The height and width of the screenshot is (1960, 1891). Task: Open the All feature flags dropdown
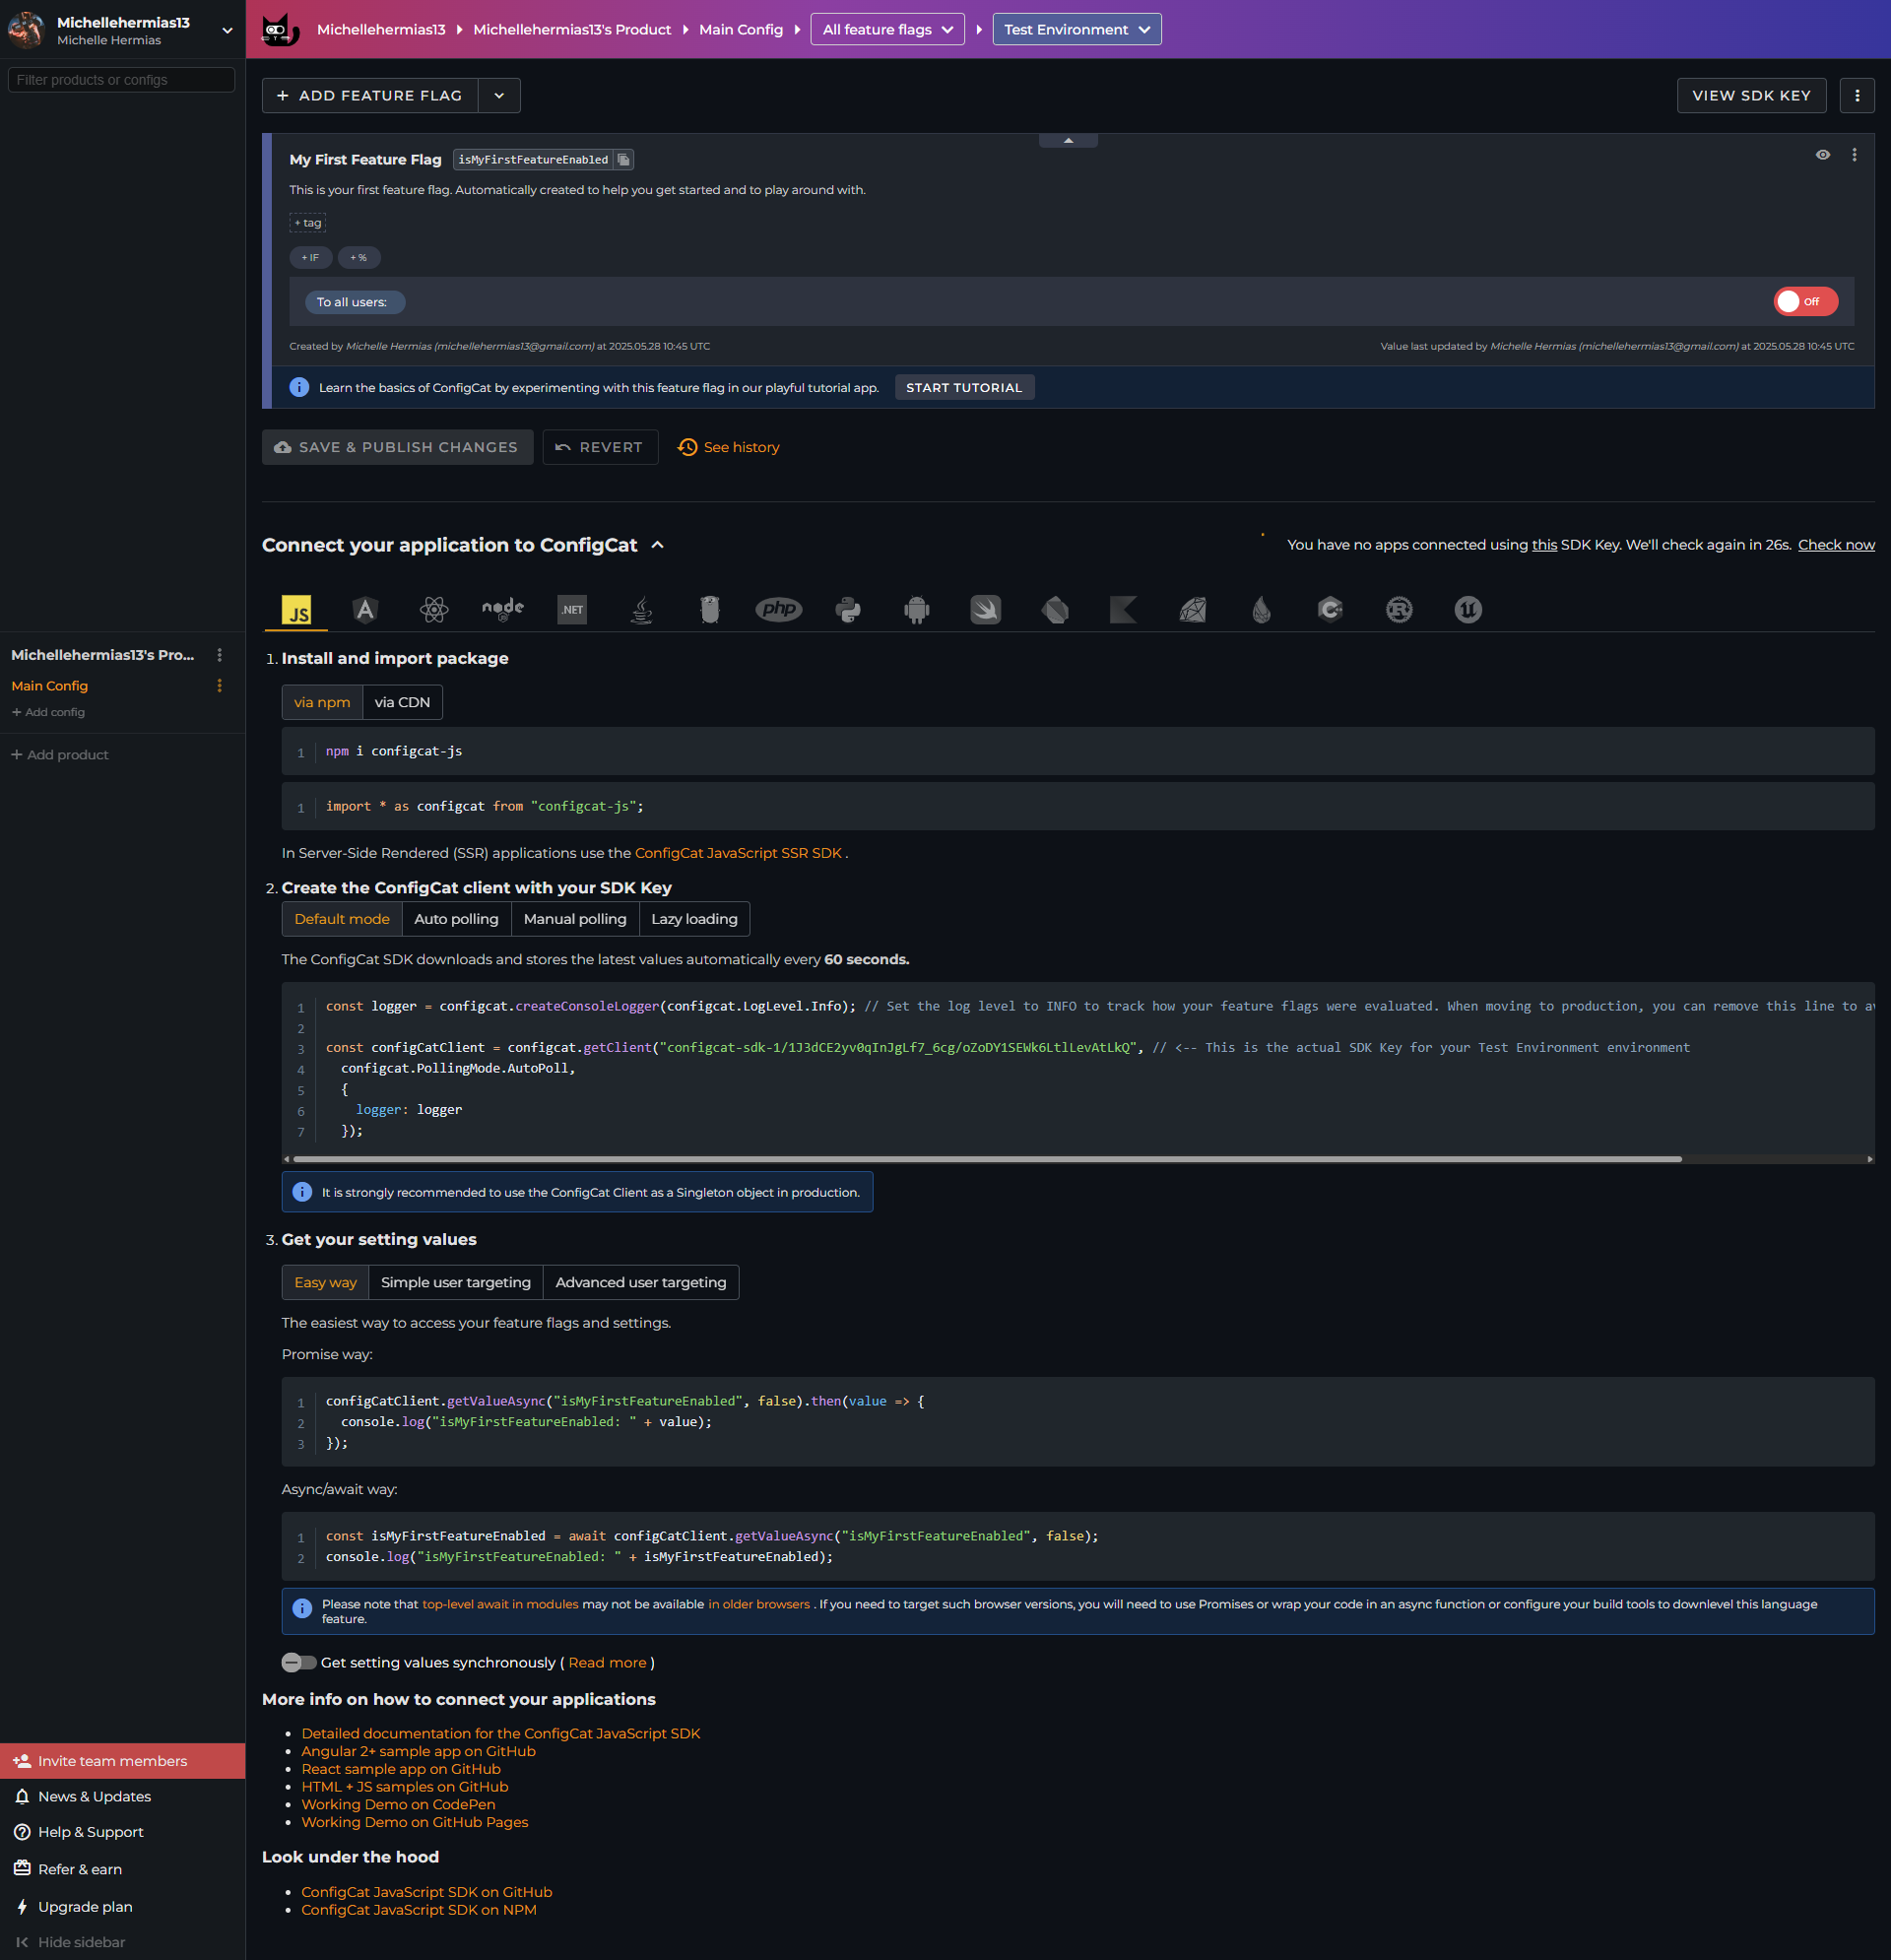click(x=887, y=29)
